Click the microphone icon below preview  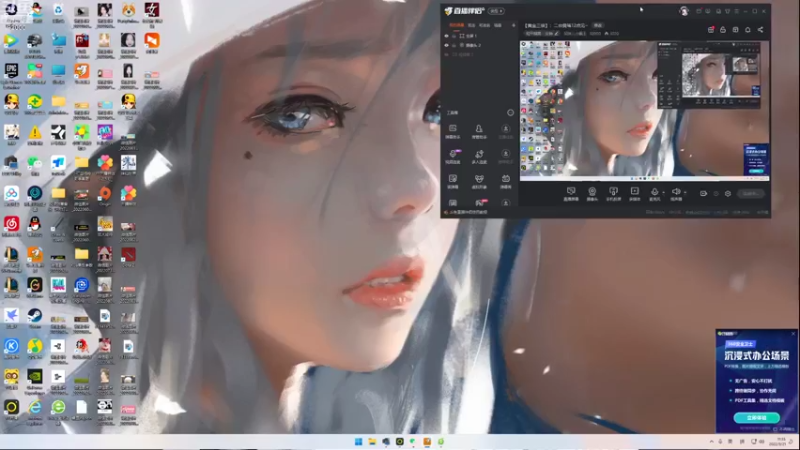tap(655, 193)
